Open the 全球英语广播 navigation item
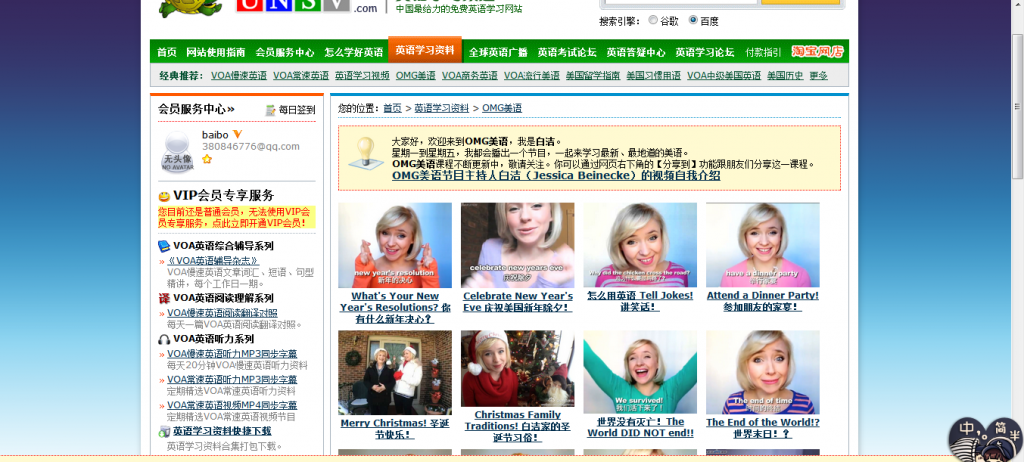The image size is (1024, 462). tap(498, 52)
